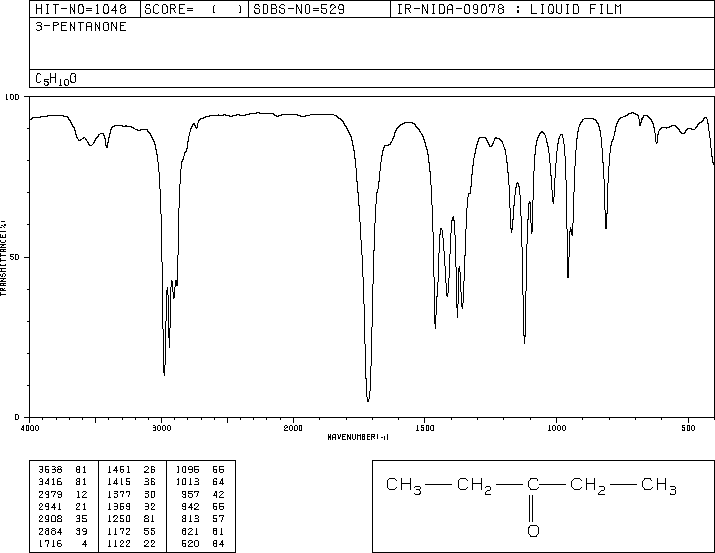Select peak table entry 1013
The height and width of the screenshot is (553, 715).
point(187,482)
